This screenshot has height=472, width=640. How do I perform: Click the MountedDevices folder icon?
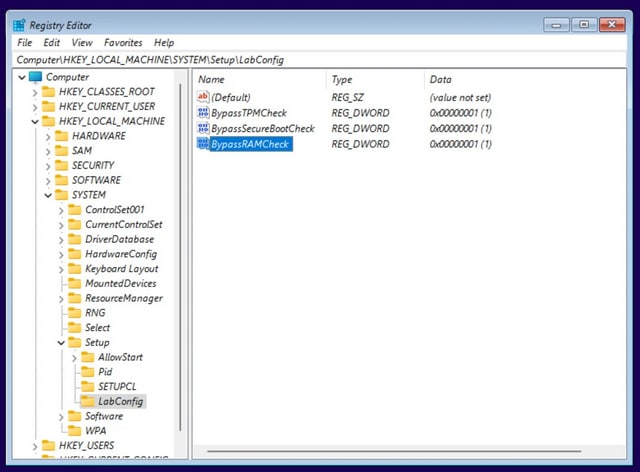pos(75,283)
